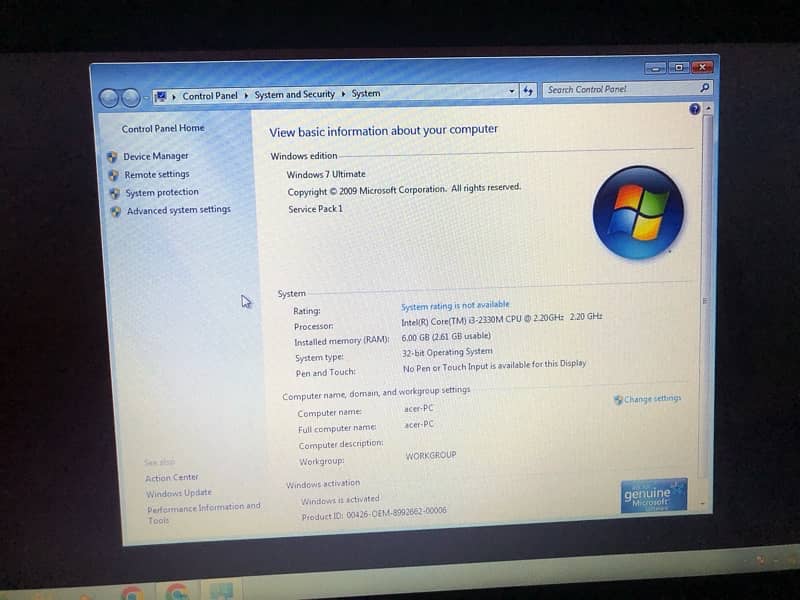Click the refresh icon beside address bar
This screenshot has height=600, width=800.
coord(528,91)
